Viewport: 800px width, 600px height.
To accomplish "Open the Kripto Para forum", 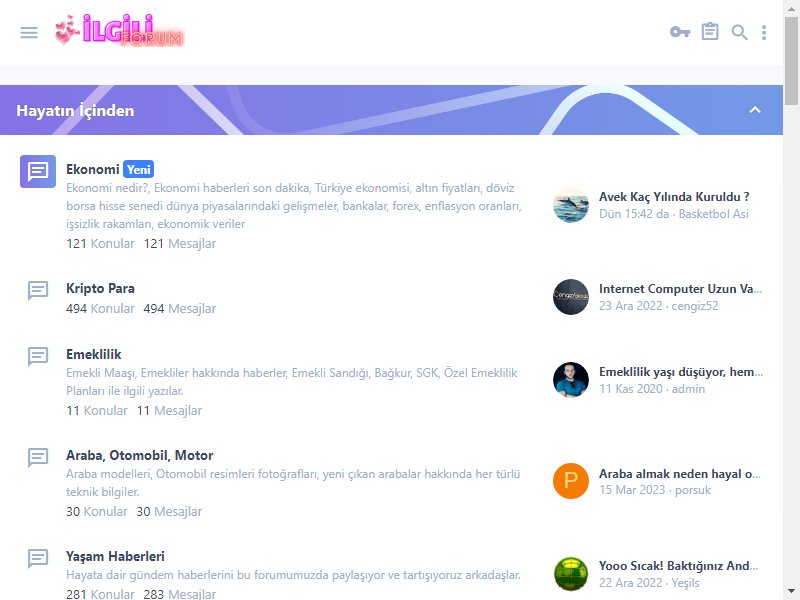I will 100,288.
